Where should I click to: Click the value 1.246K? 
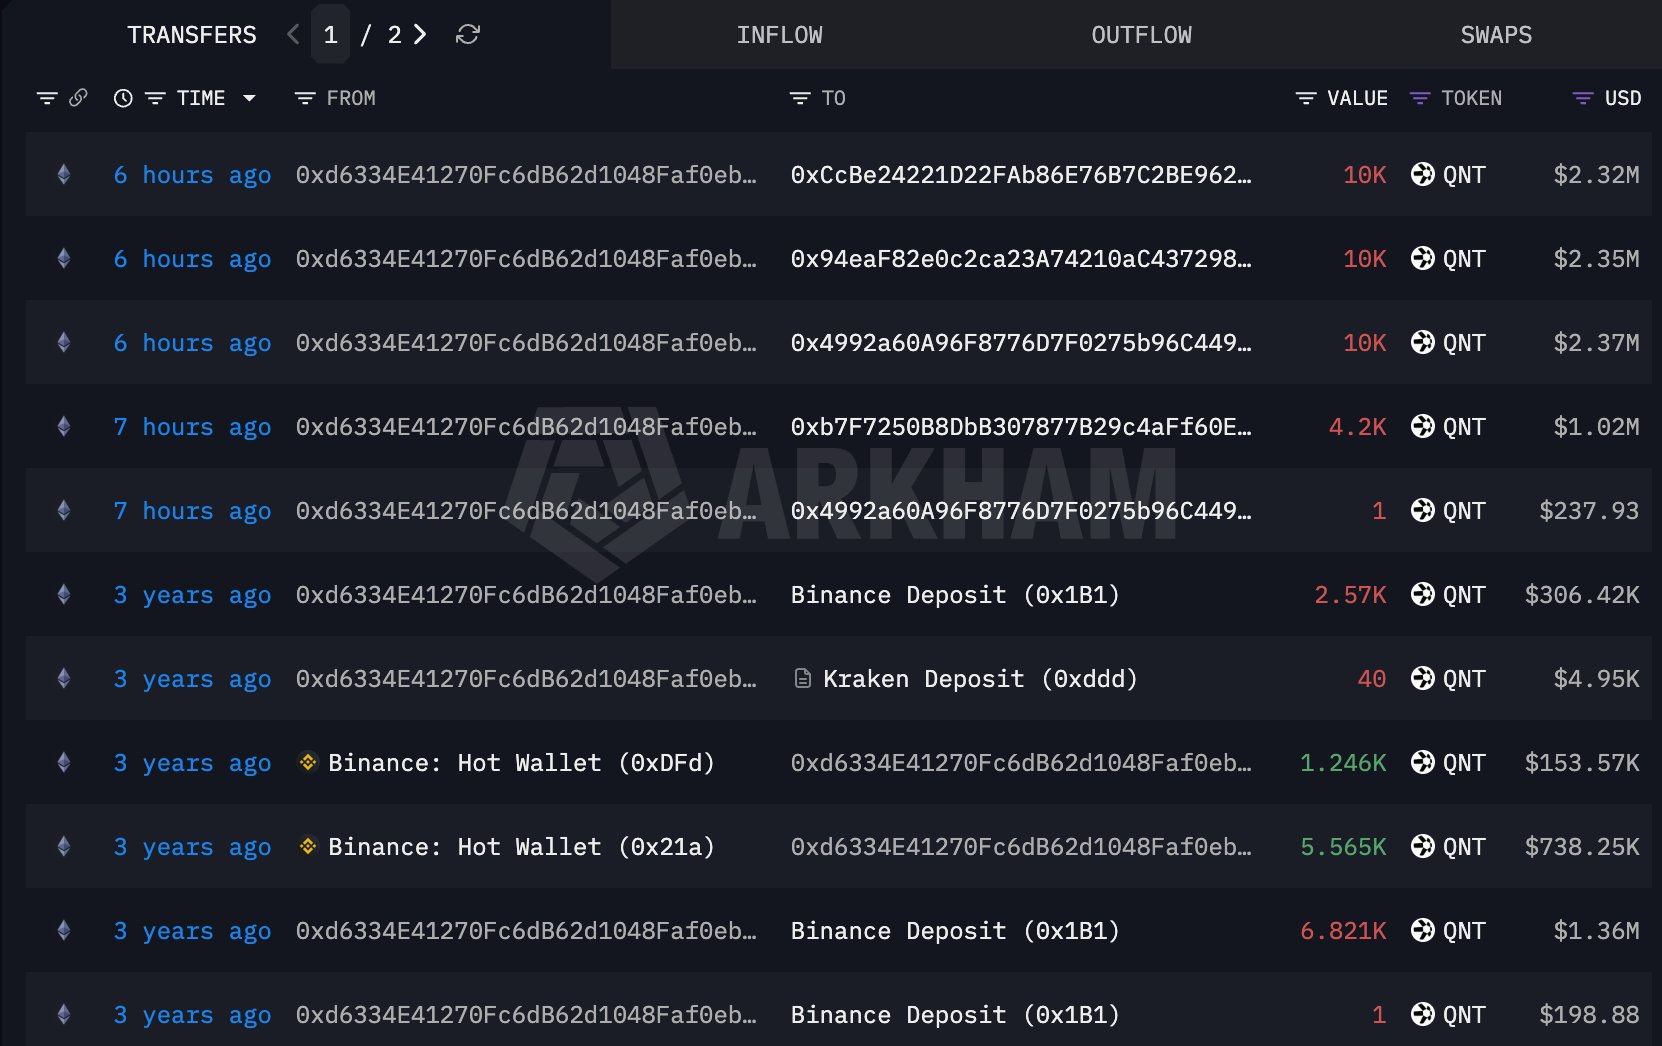[1343, 763]
